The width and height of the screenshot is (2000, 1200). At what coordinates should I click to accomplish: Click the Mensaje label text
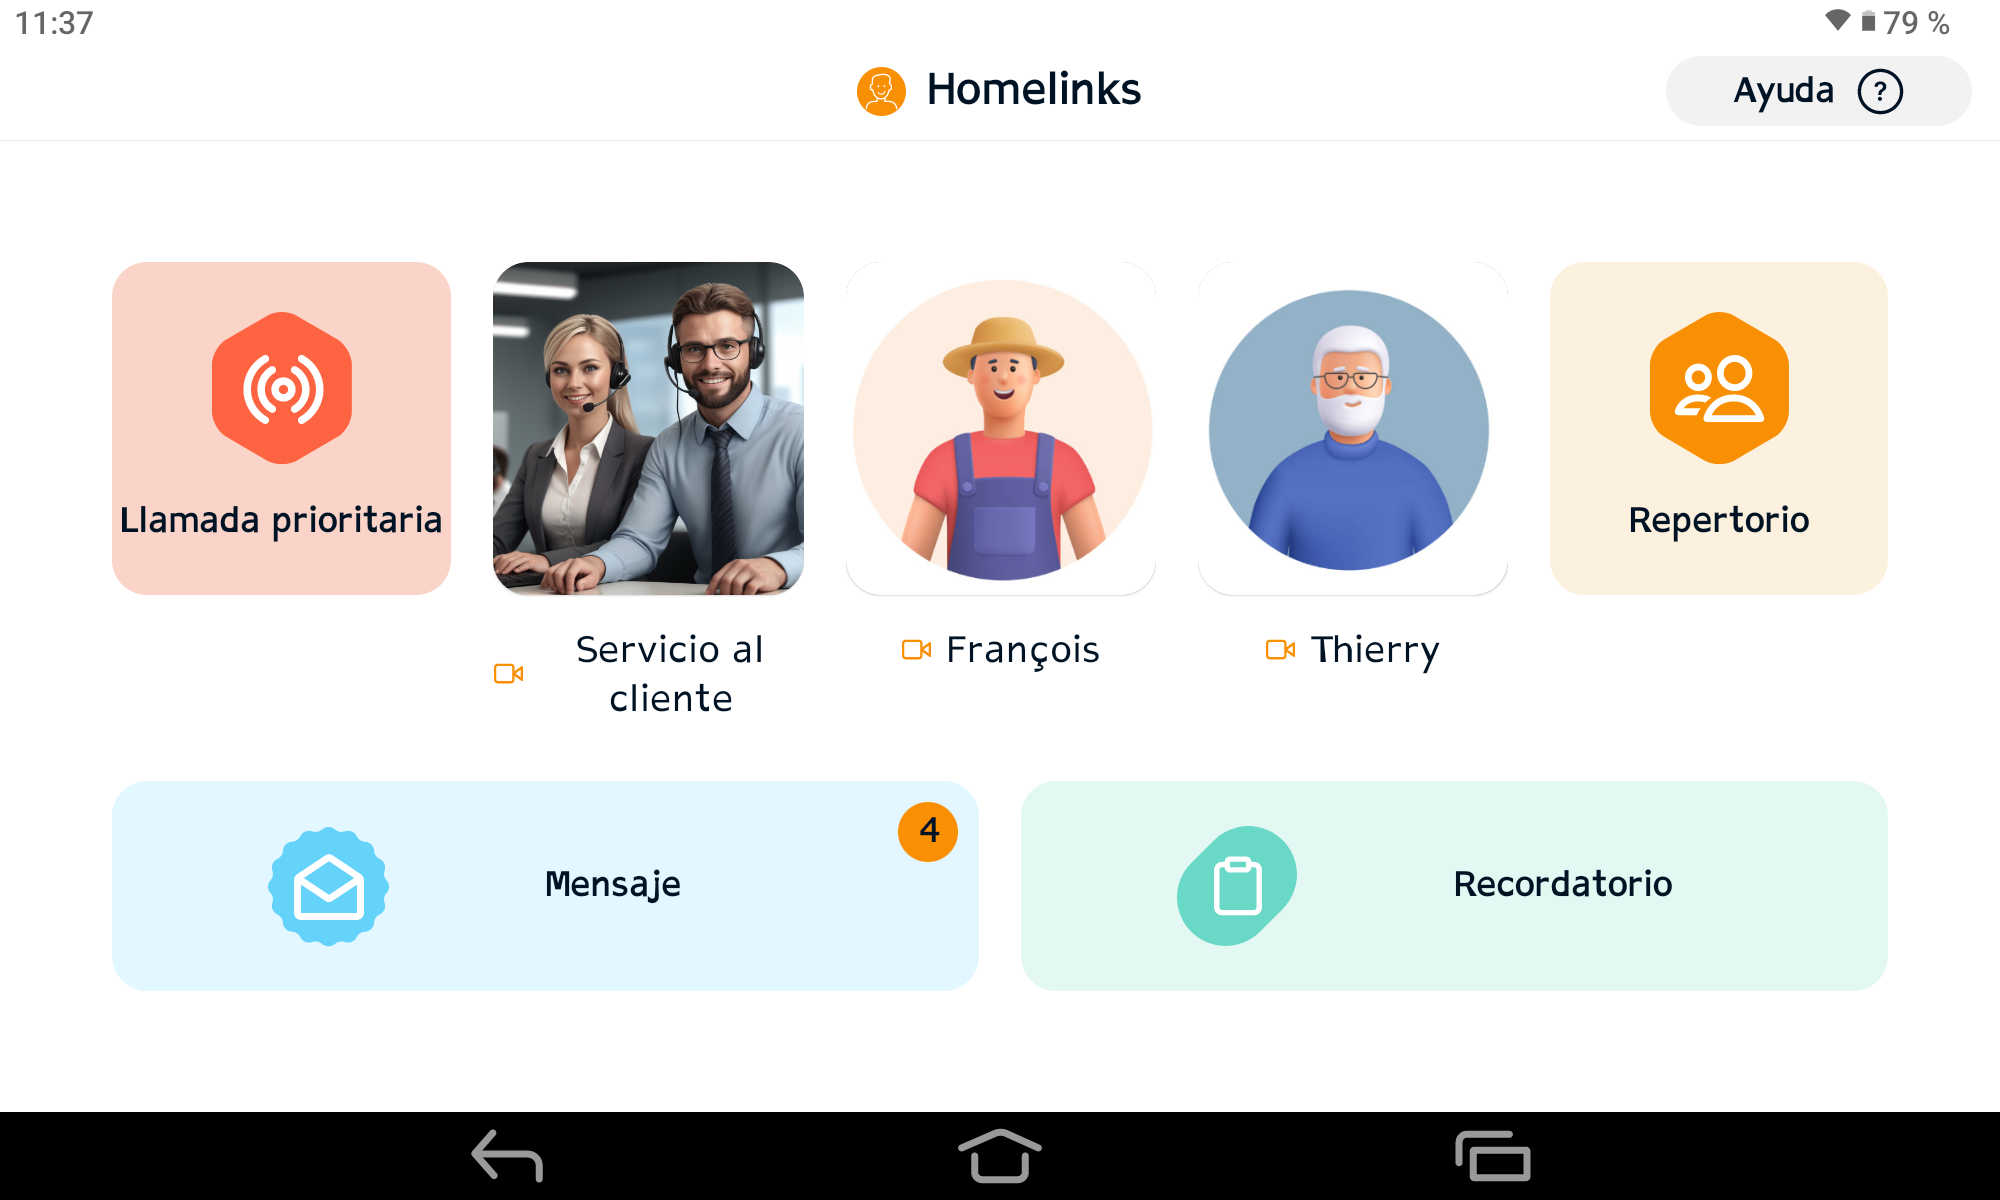point(613,885)
